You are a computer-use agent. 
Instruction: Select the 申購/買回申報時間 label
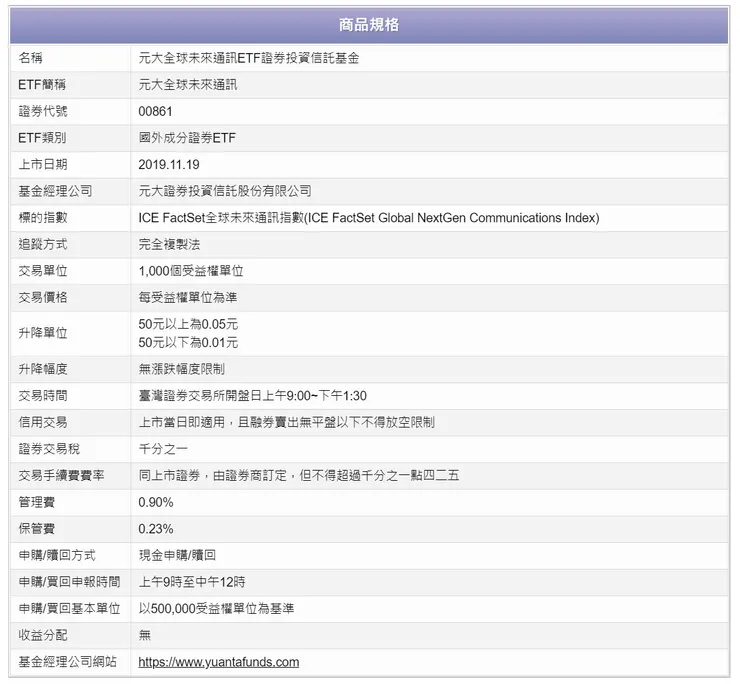coord(69,582)
